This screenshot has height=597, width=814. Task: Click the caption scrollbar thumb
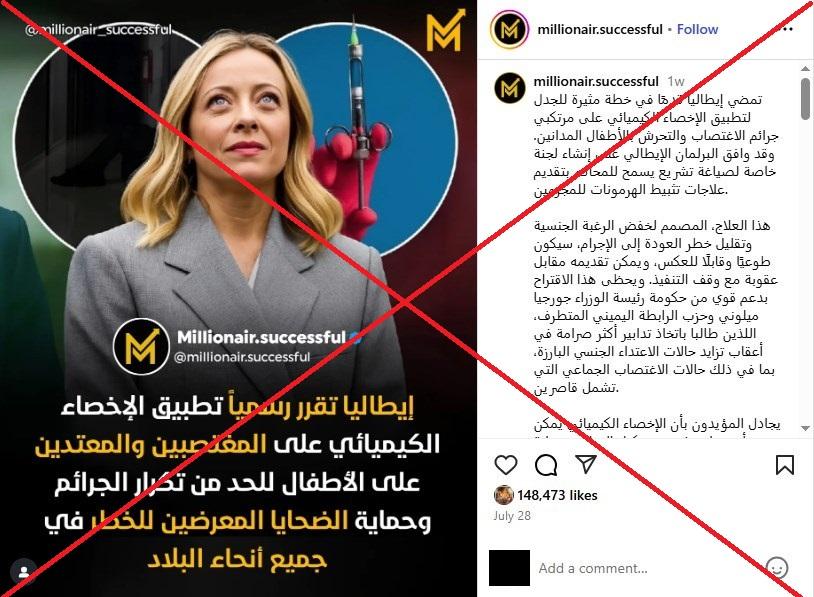coord(805,99)
